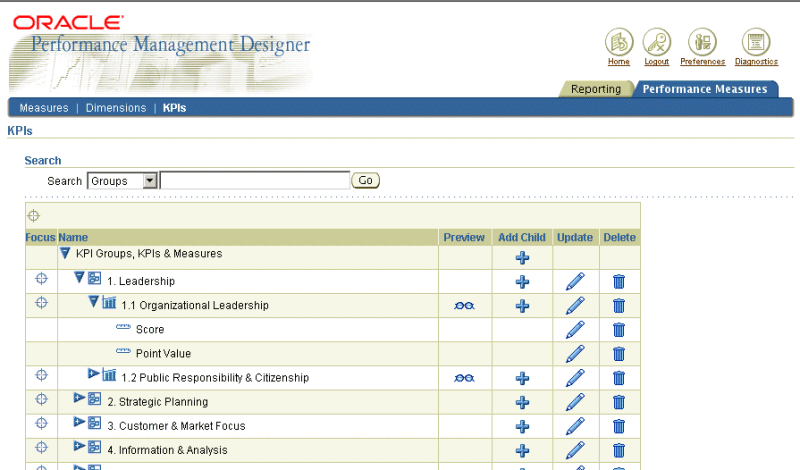The width and height of the screenshot is (800, 470).
Task: Delete 1.2 Public Responsibility & Citizenship
Action: point(619,378)
